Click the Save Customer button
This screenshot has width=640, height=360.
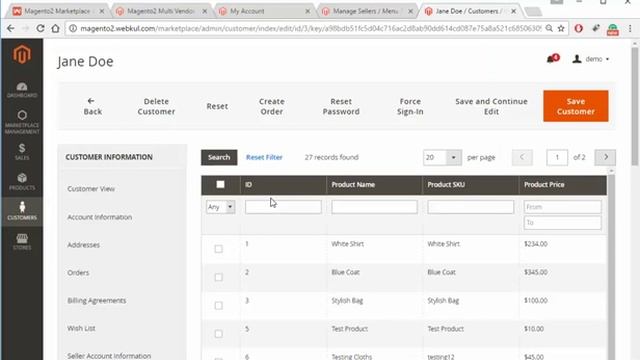pyautogui.click(x=576, y=106)
